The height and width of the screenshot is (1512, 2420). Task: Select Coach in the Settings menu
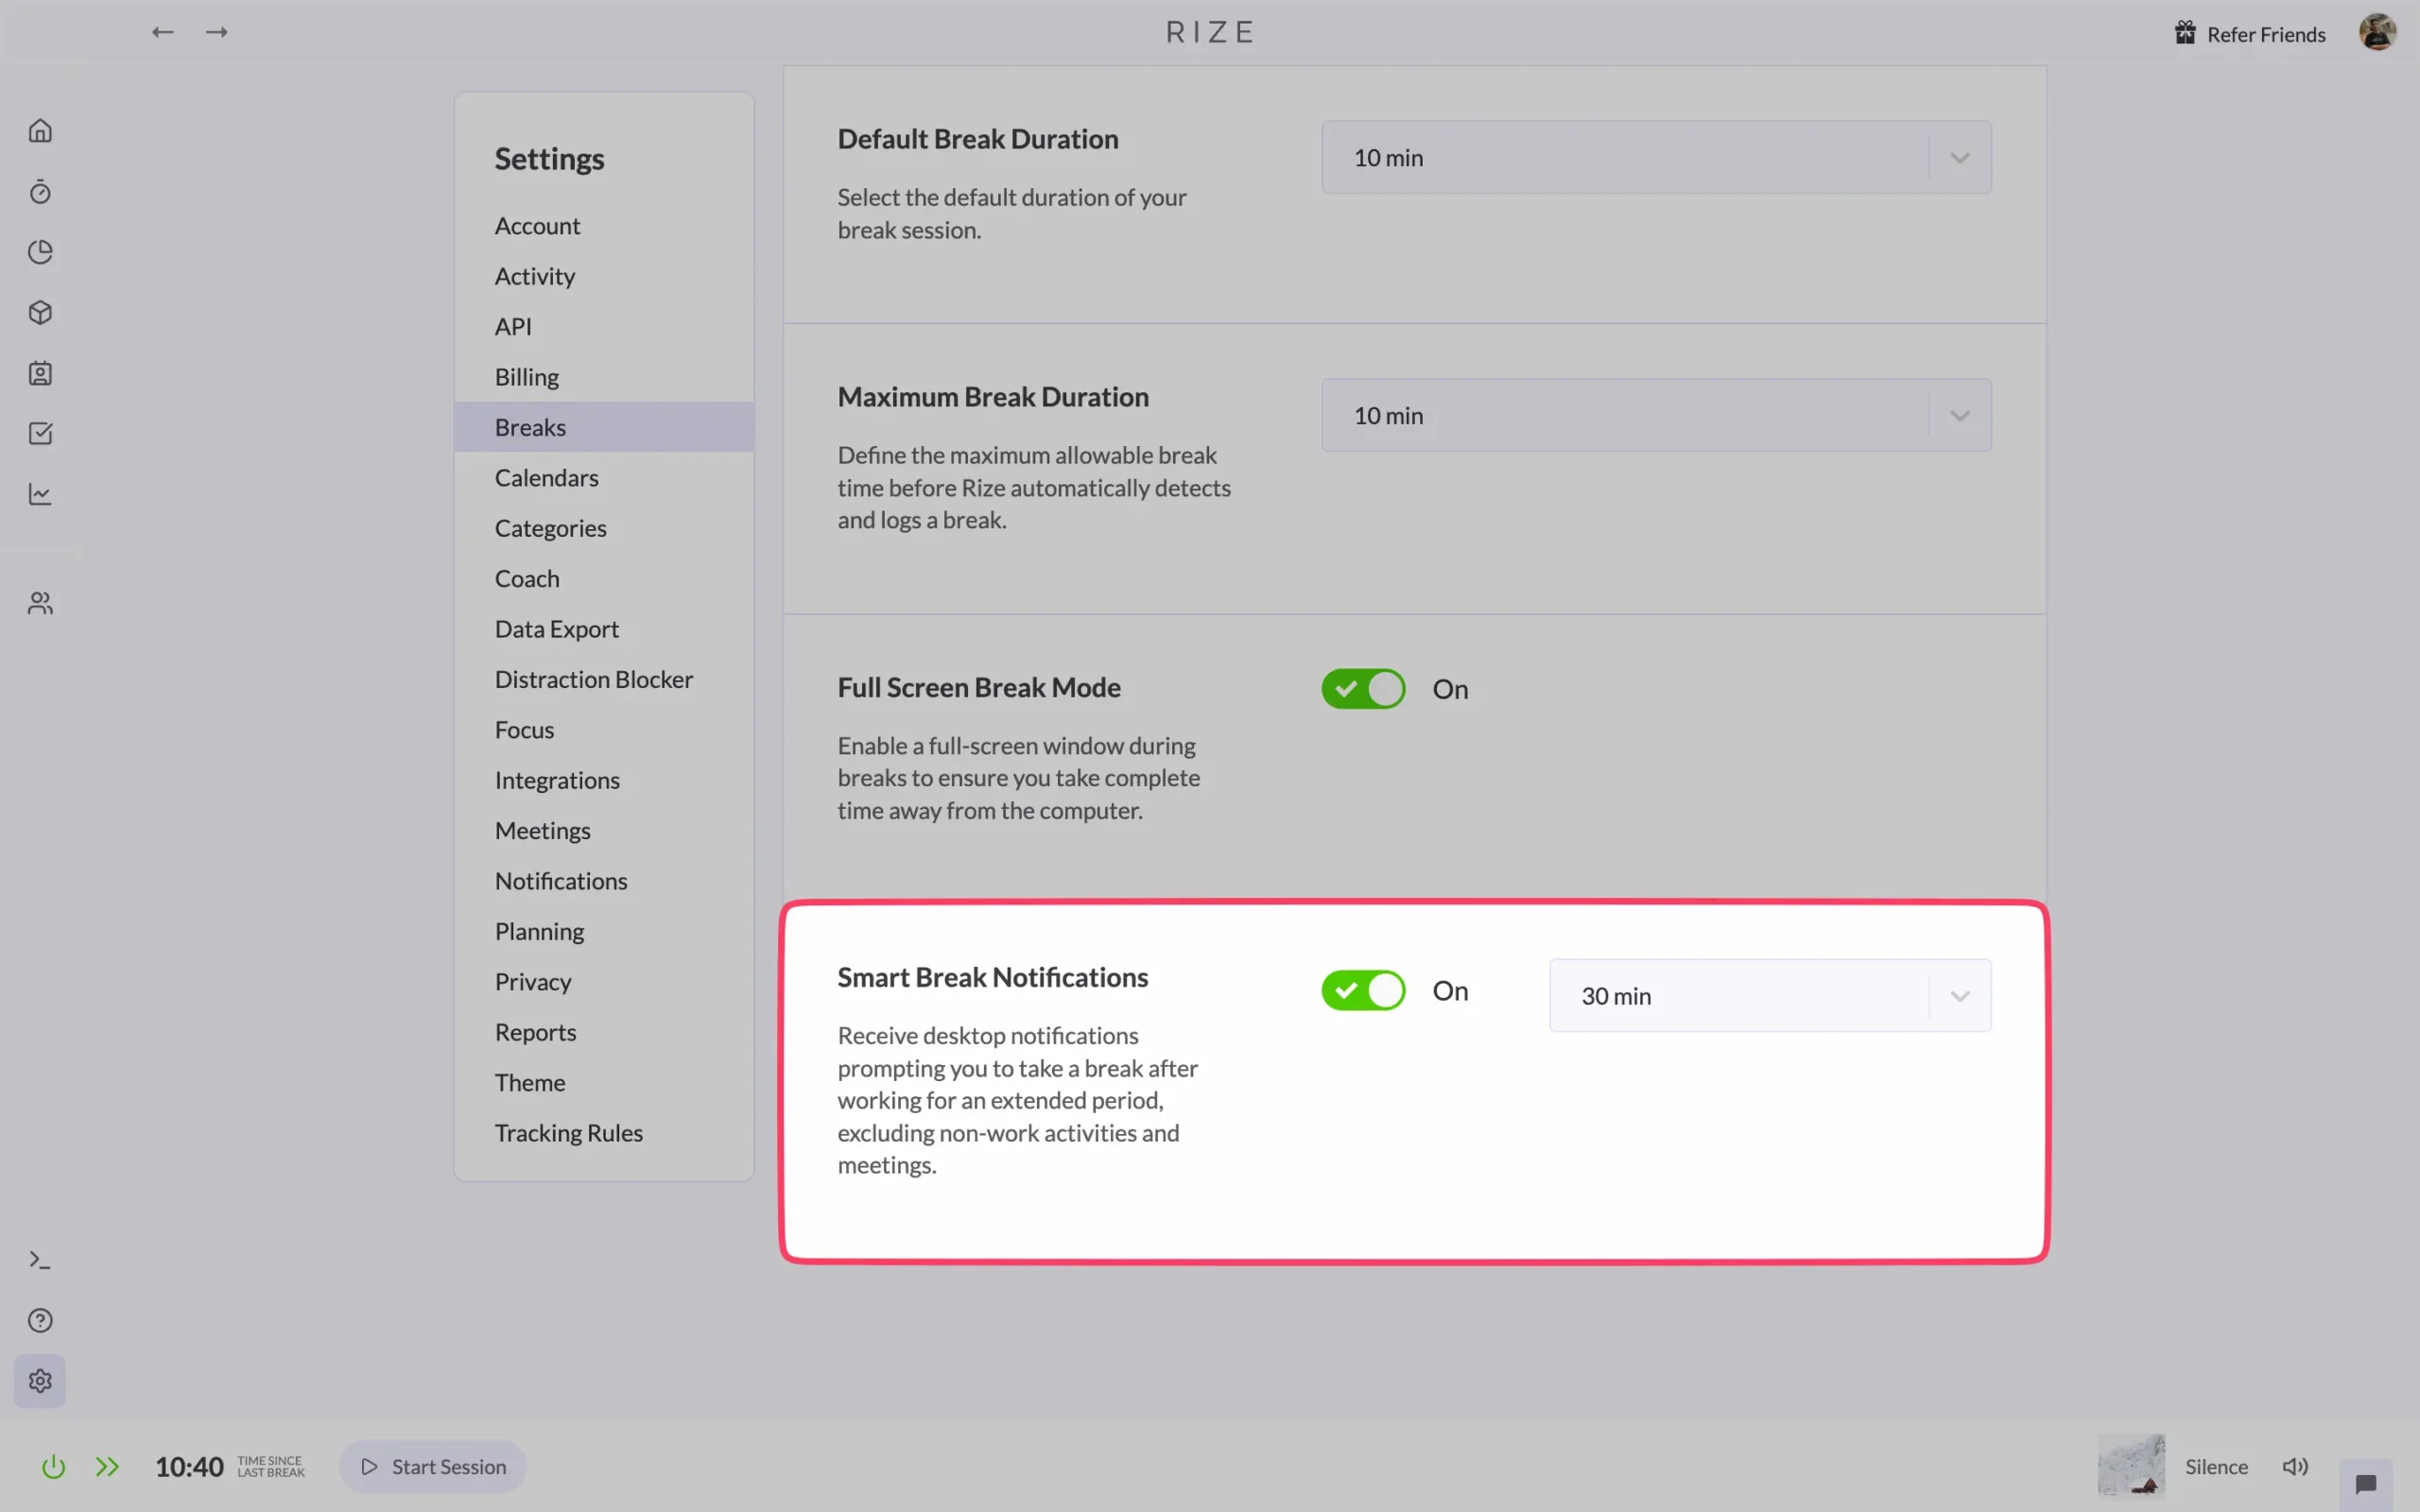(x=604, y=578)
